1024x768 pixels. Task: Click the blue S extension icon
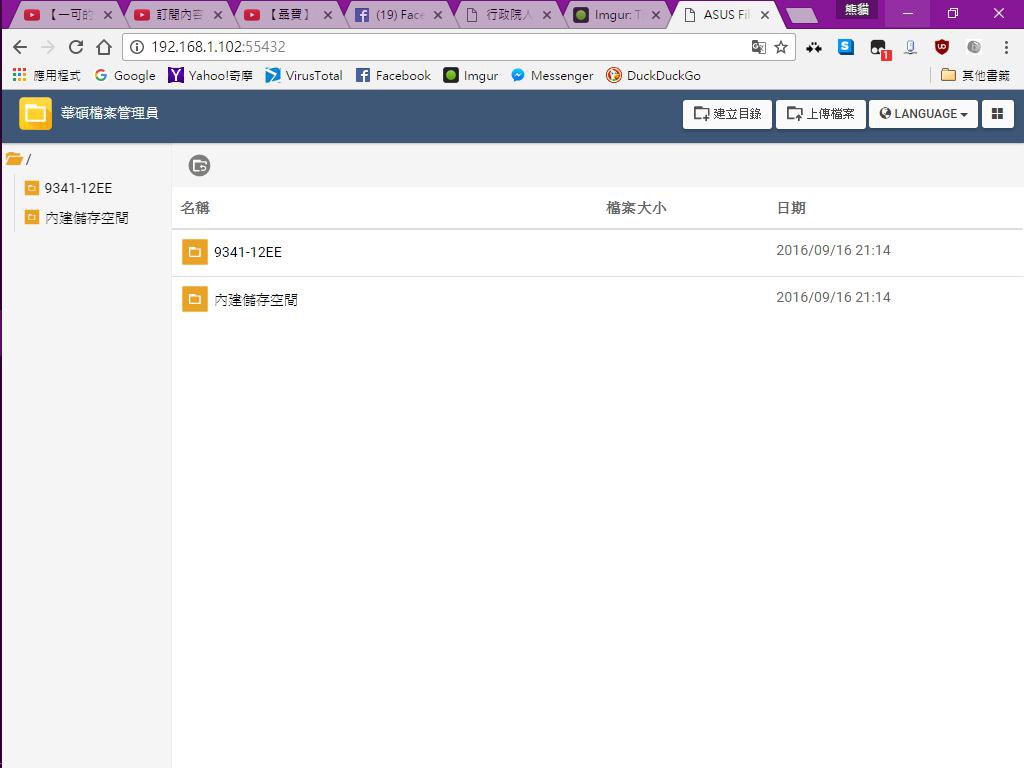coord(846,47)
